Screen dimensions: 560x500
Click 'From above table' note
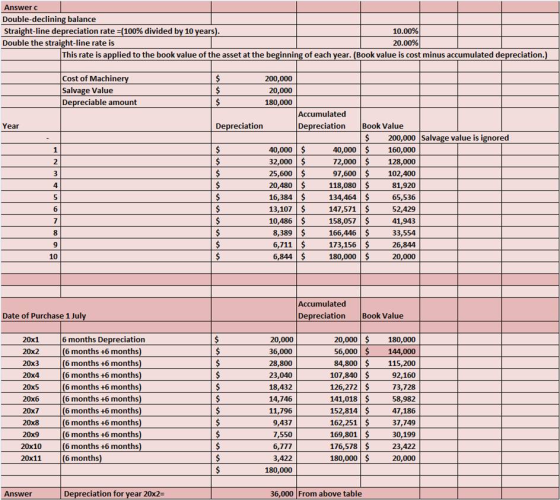click(x=330, y=494)
